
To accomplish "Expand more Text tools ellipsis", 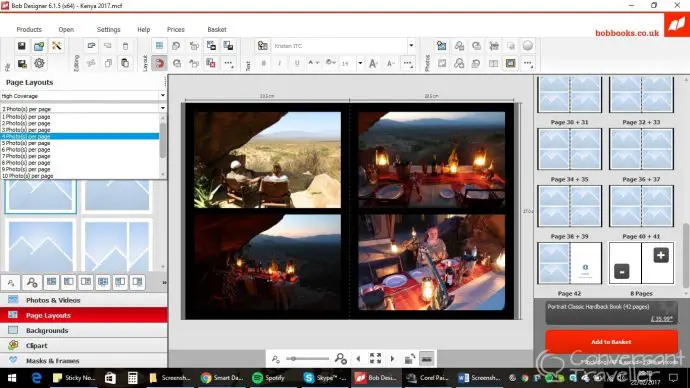I will (x=407, y=63).
